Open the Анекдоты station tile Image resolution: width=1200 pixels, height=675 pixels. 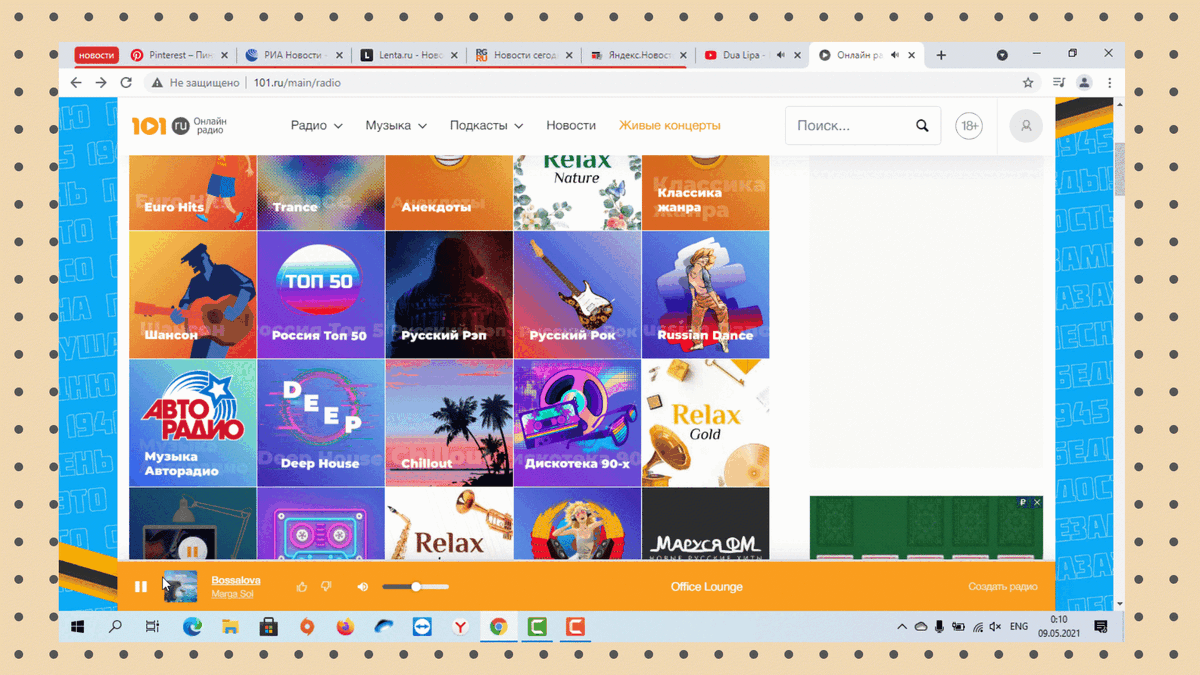tap(449, 193)
